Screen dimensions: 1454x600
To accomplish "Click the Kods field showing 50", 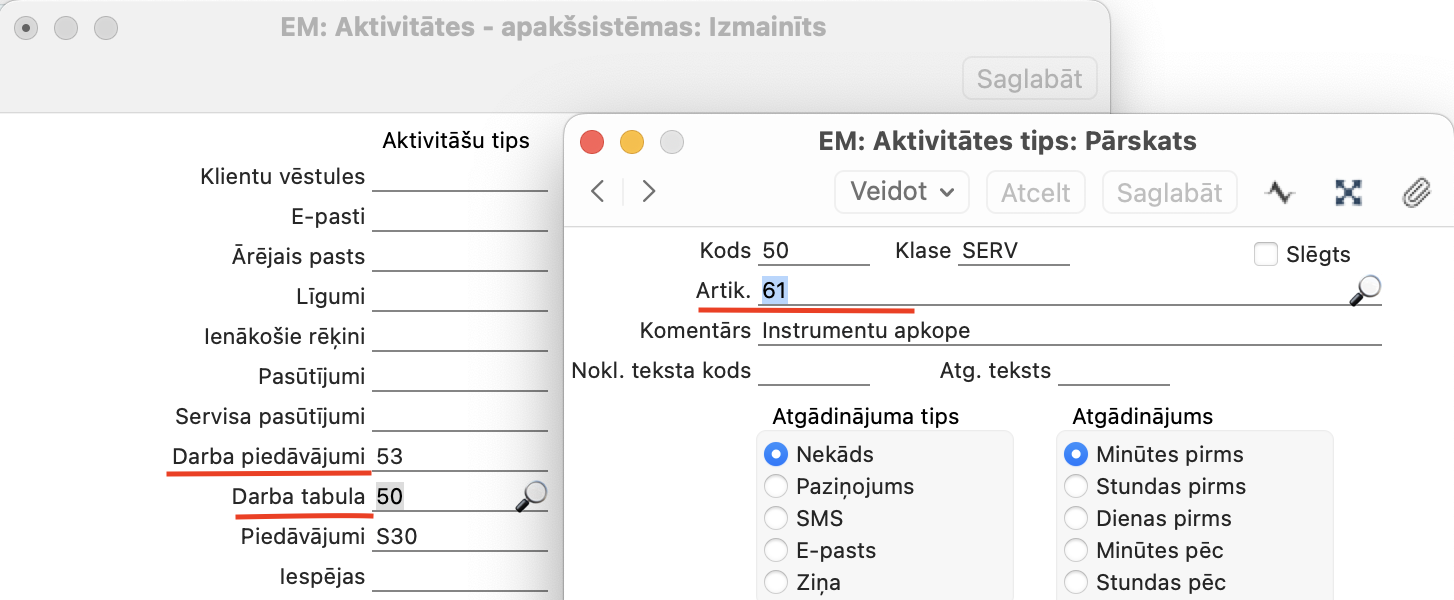I will tap(814, 252).
